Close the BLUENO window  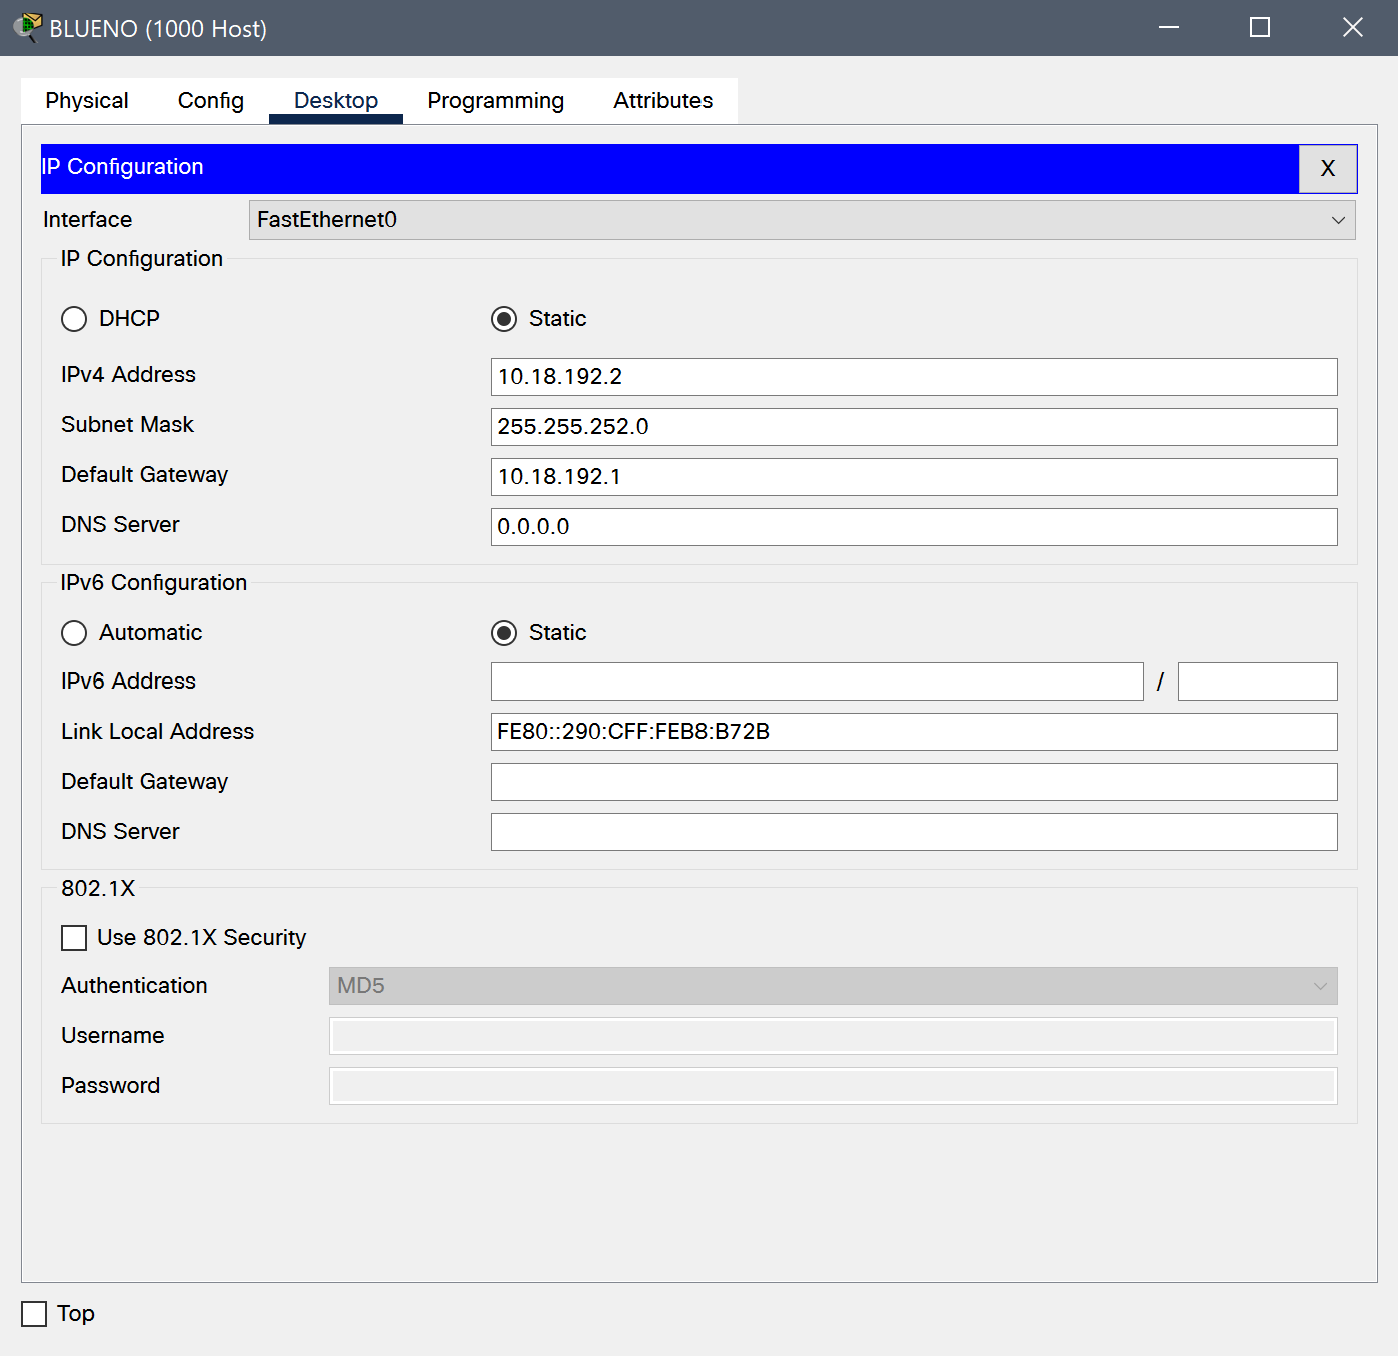(1352, 27)
